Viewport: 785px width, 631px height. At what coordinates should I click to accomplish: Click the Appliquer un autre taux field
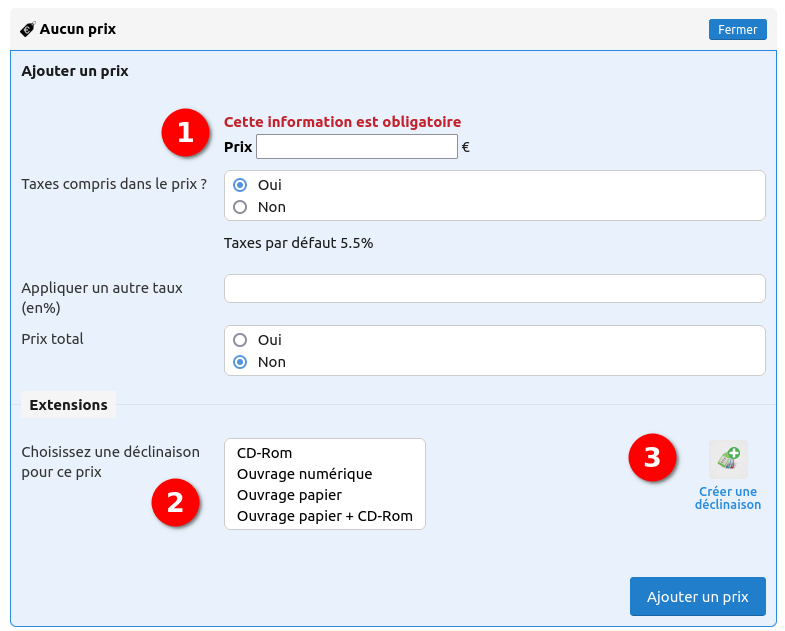(x=494, y=289)
